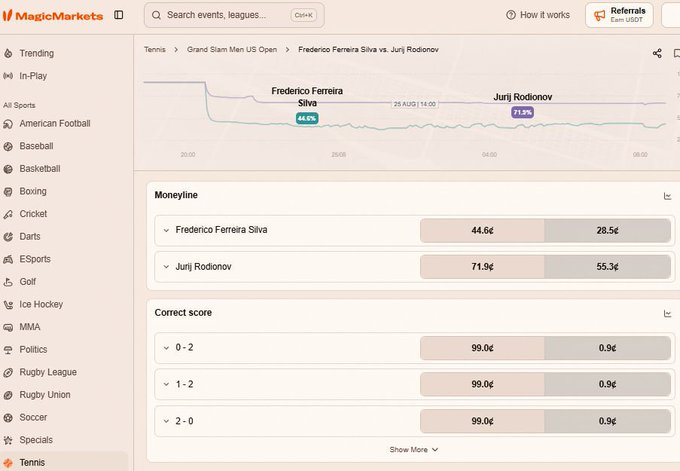Click the MagicMarkets logo
Viewport: 680px width, 471px height.
click(53, 16)
